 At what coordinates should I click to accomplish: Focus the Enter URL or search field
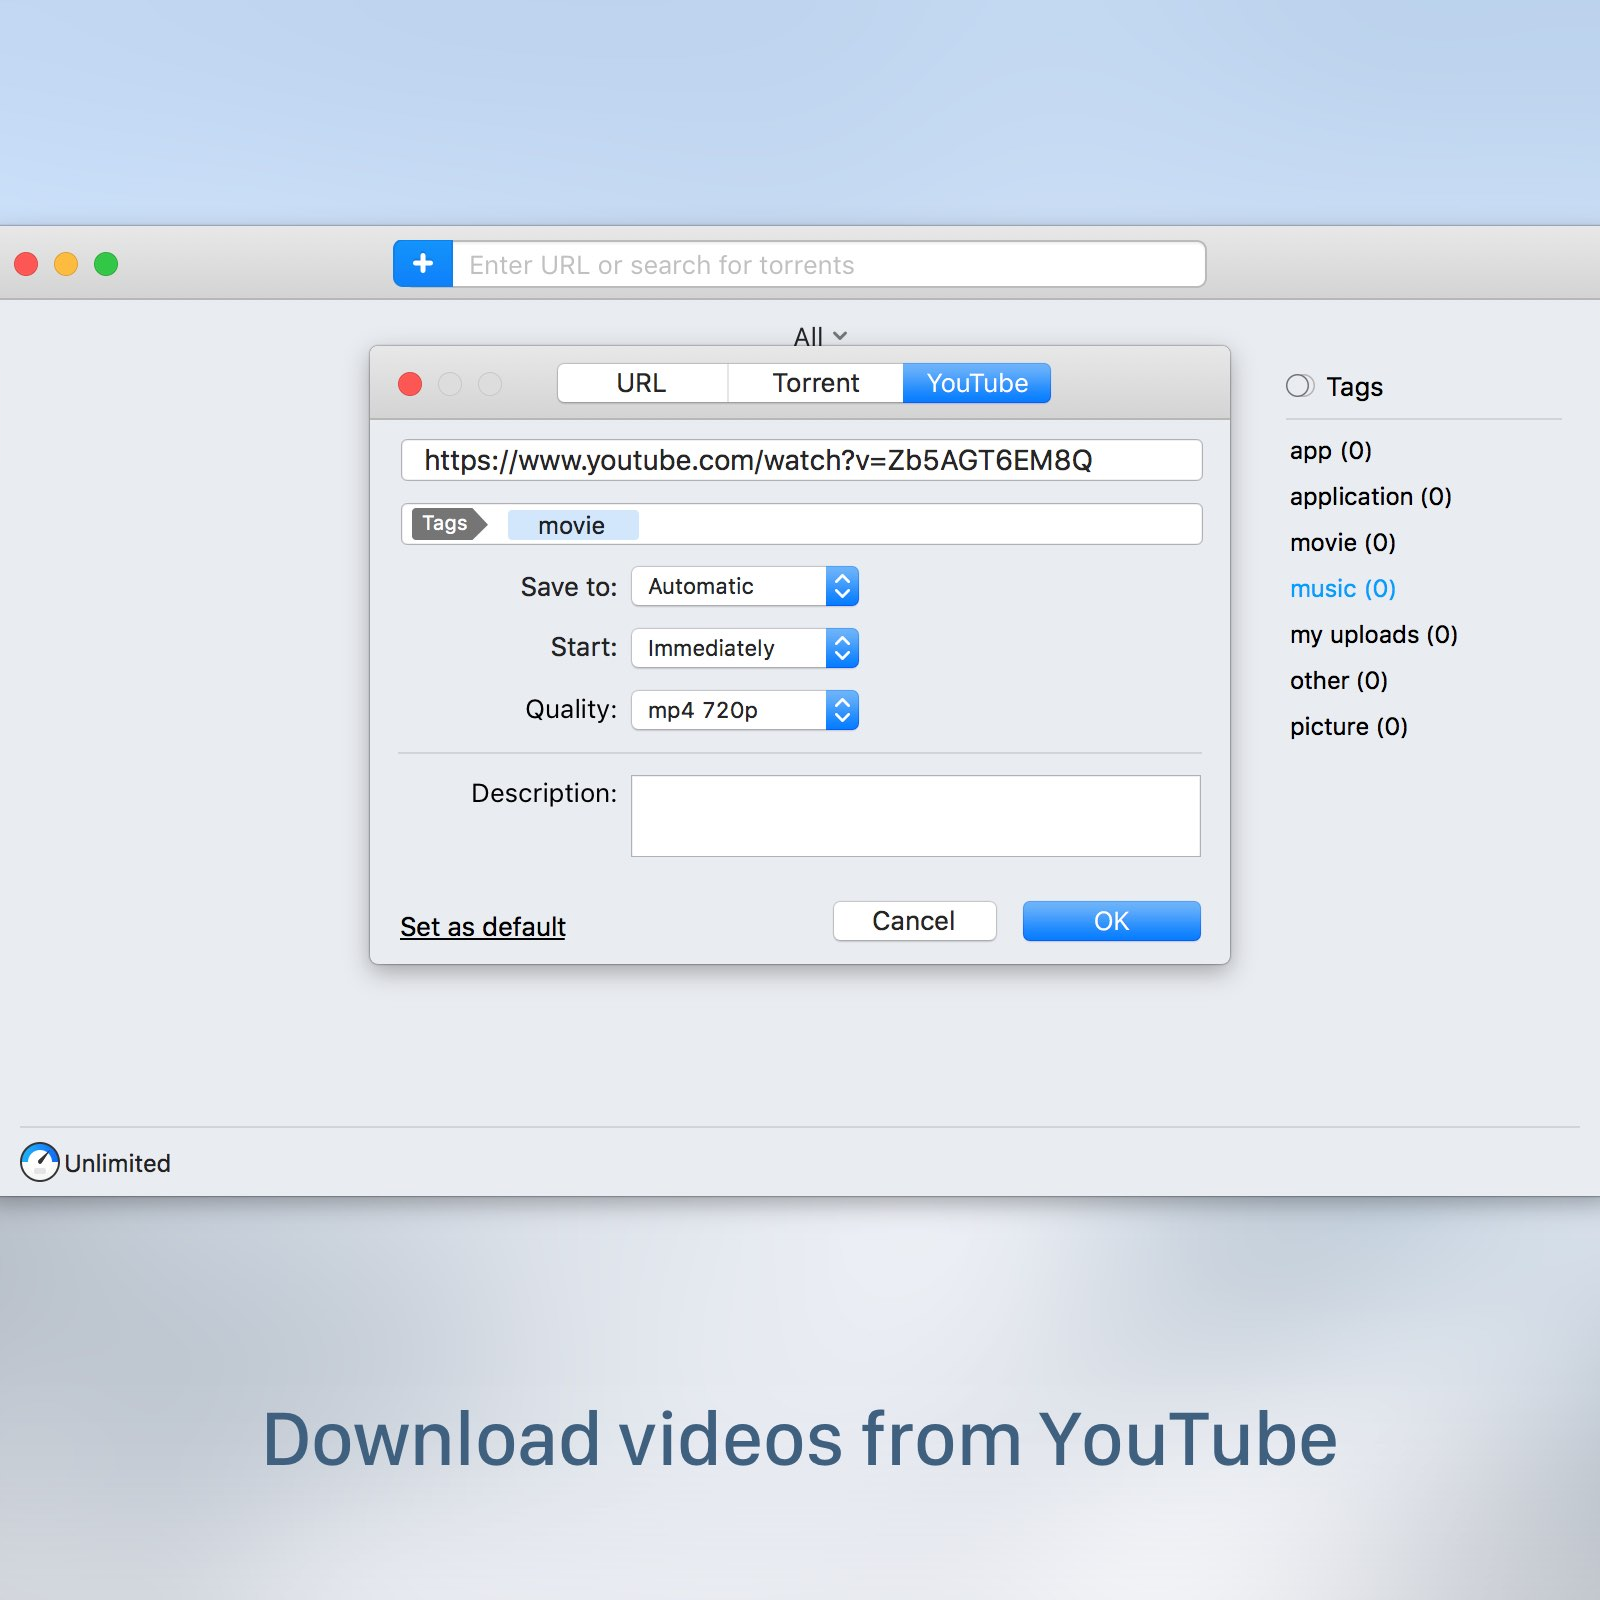829,264
